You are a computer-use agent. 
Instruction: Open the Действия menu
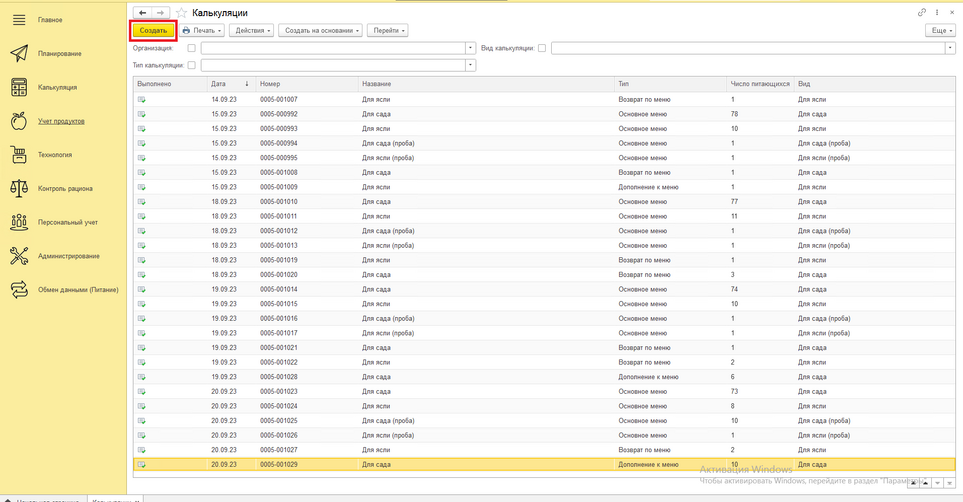point(251,31)
